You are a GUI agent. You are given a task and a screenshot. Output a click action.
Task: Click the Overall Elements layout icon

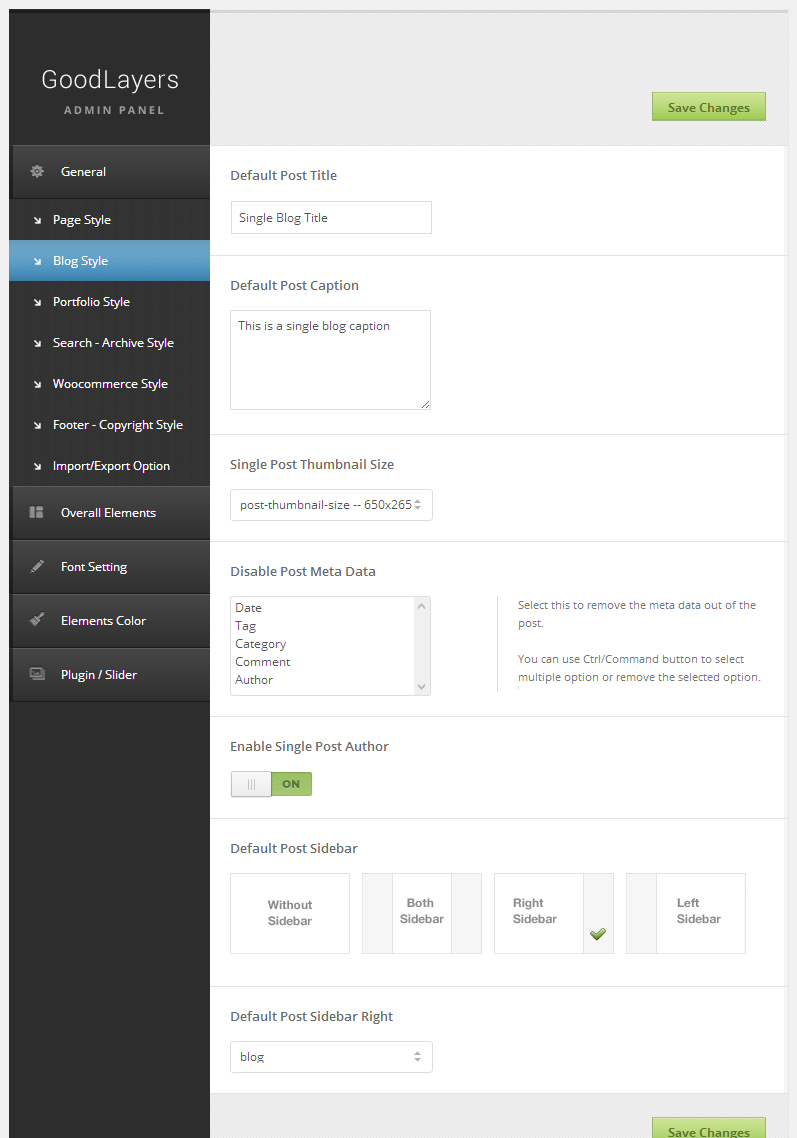tap(37, 513)
